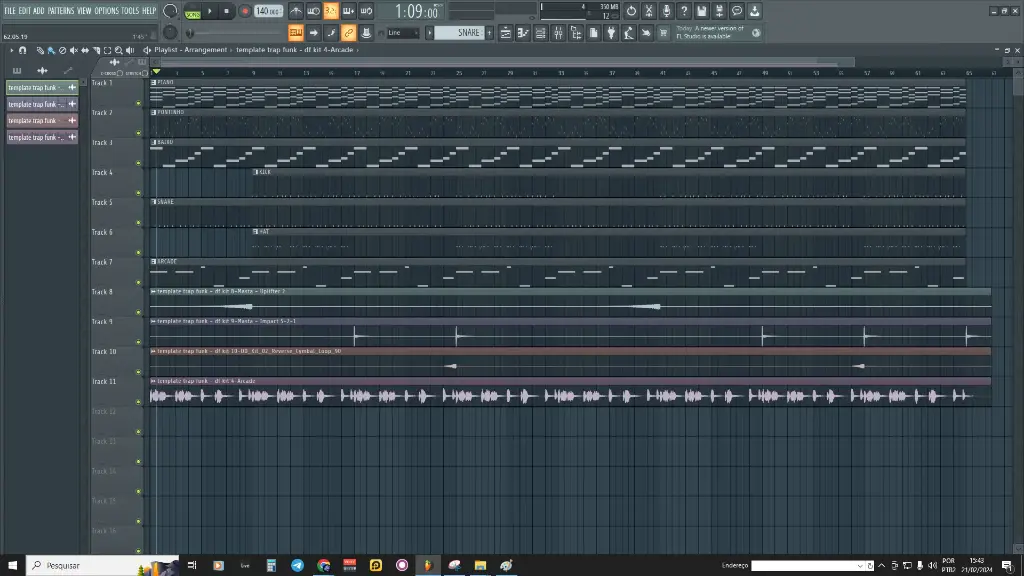Open the content library cart icon
1024x576 pixels.
coord(664,33)
